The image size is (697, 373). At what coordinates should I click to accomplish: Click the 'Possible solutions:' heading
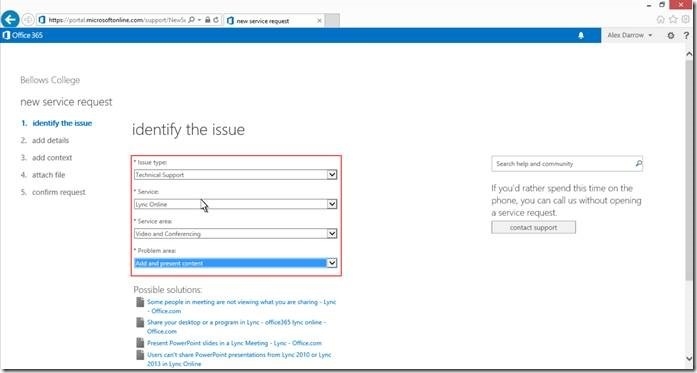pyautogui.click(x=168, y=290)
